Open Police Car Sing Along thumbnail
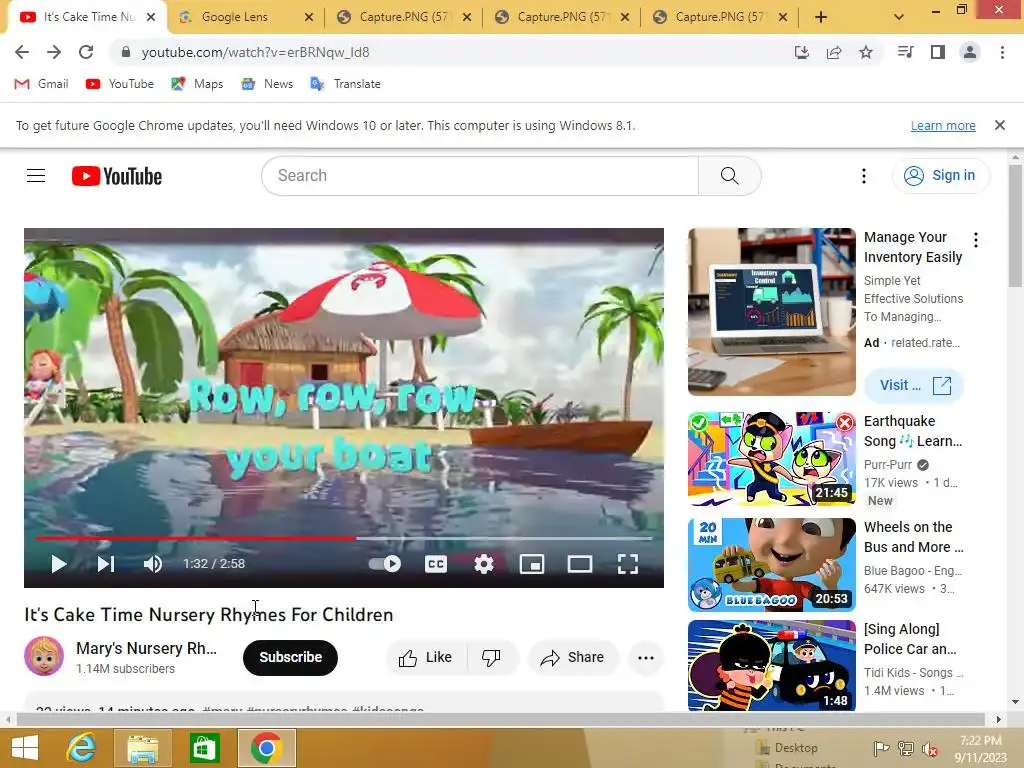1024x768 pixels. (x=771, y=665)
